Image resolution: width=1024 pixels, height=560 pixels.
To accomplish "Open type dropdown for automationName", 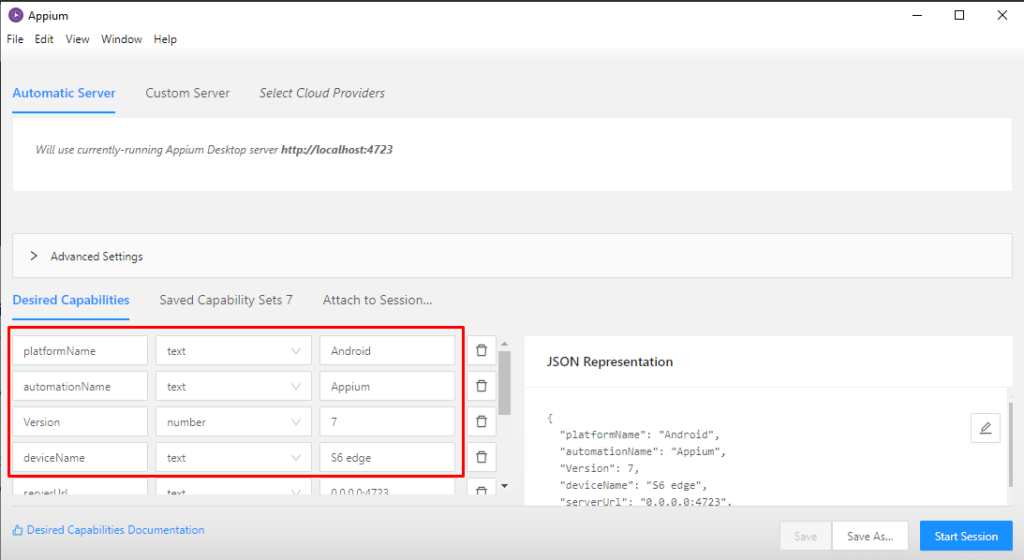I will pyautogui.click(x=233, y=386).
